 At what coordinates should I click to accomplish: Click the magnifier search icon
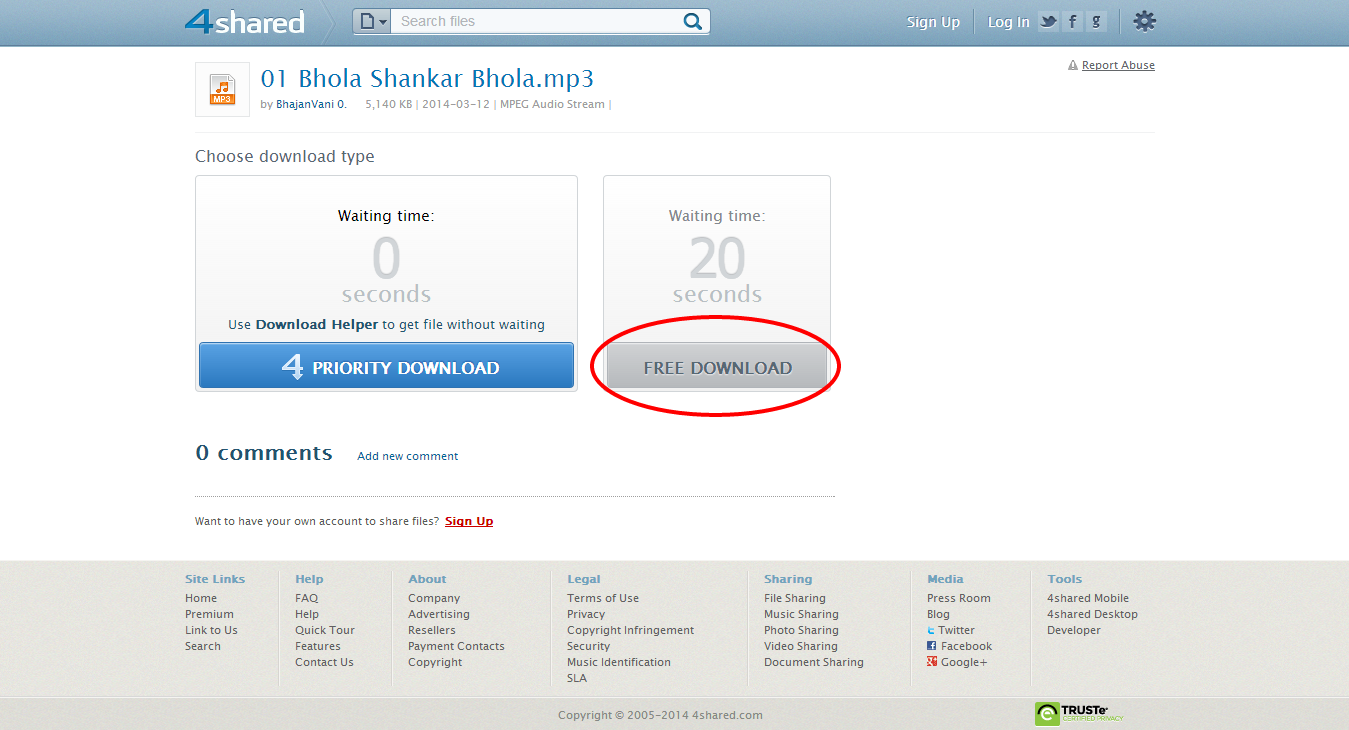tap(693, 21)
